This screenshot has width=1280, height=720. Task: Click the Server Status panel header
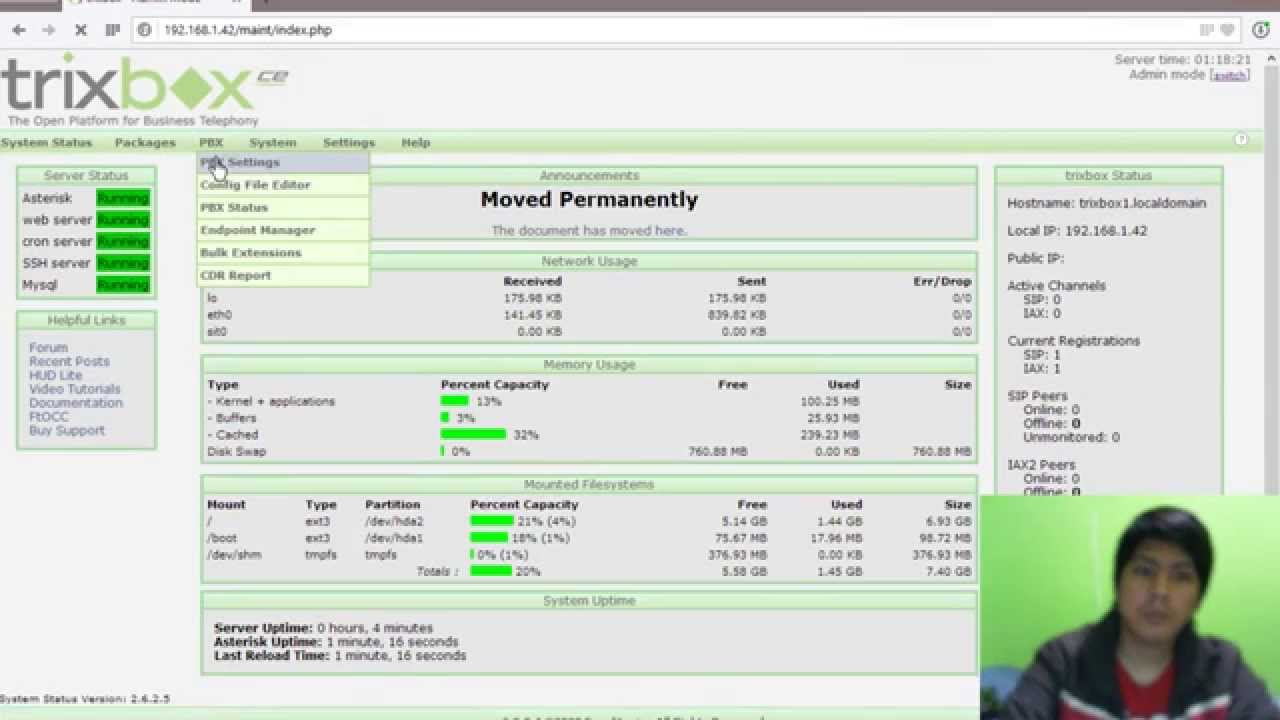click(86, 176)
